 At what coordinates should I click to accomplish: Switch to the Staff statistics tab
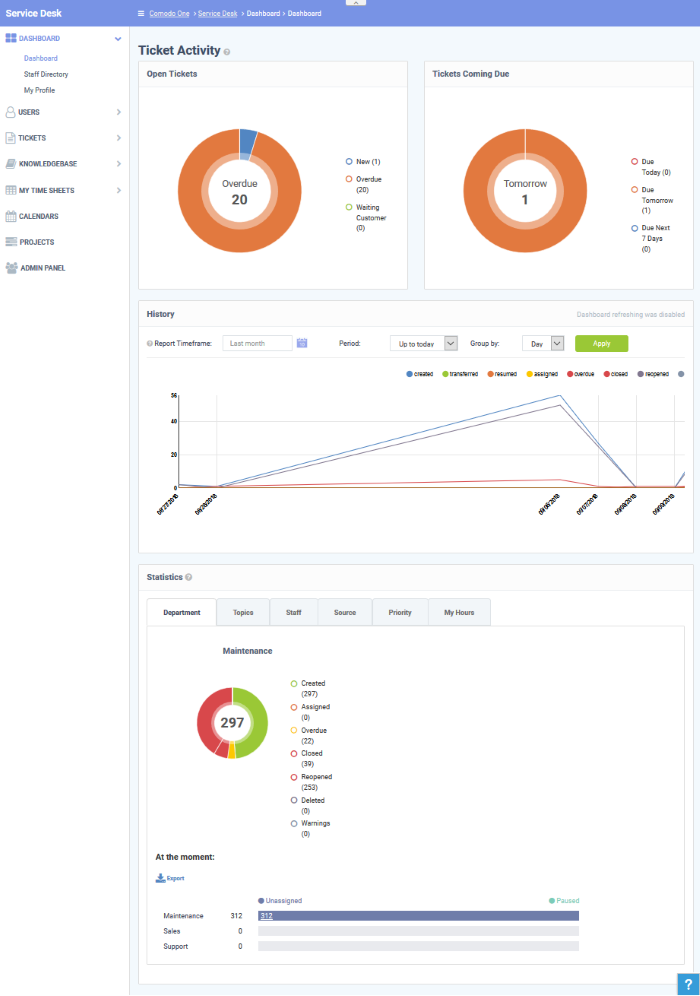293,612
